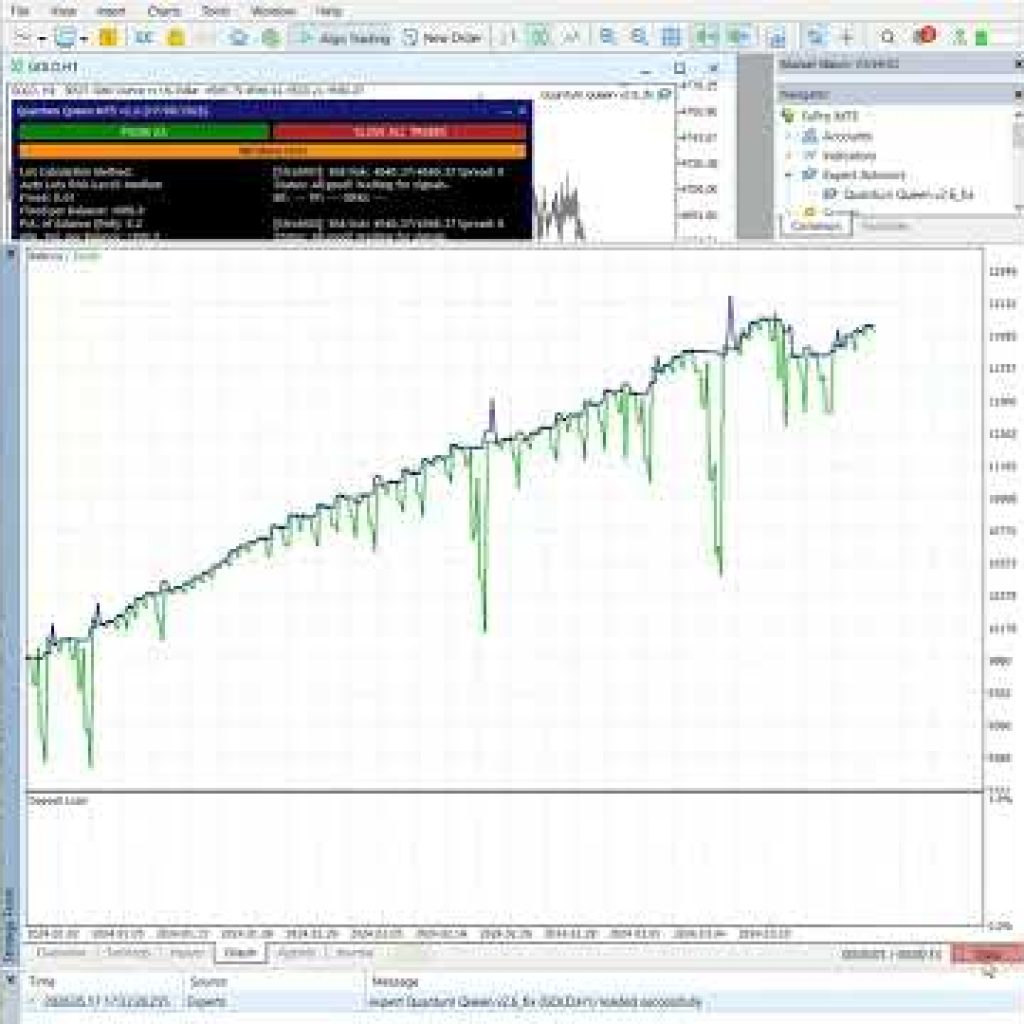The width and height of the screenshot is (1024, 1024).
Task: Click the New Order button
Action: click(x=442, y=38)
